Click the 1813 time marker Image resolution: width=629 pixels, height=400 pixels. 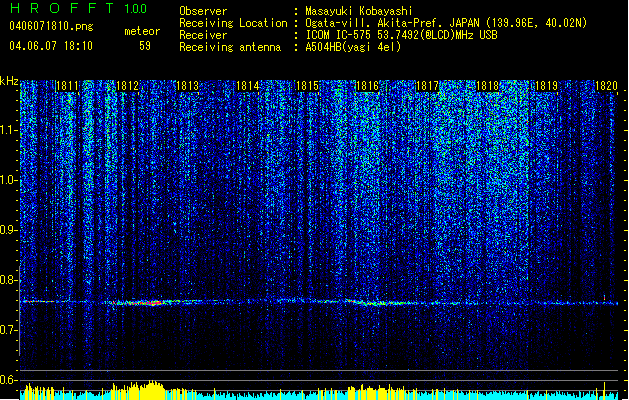pos(187,86)
